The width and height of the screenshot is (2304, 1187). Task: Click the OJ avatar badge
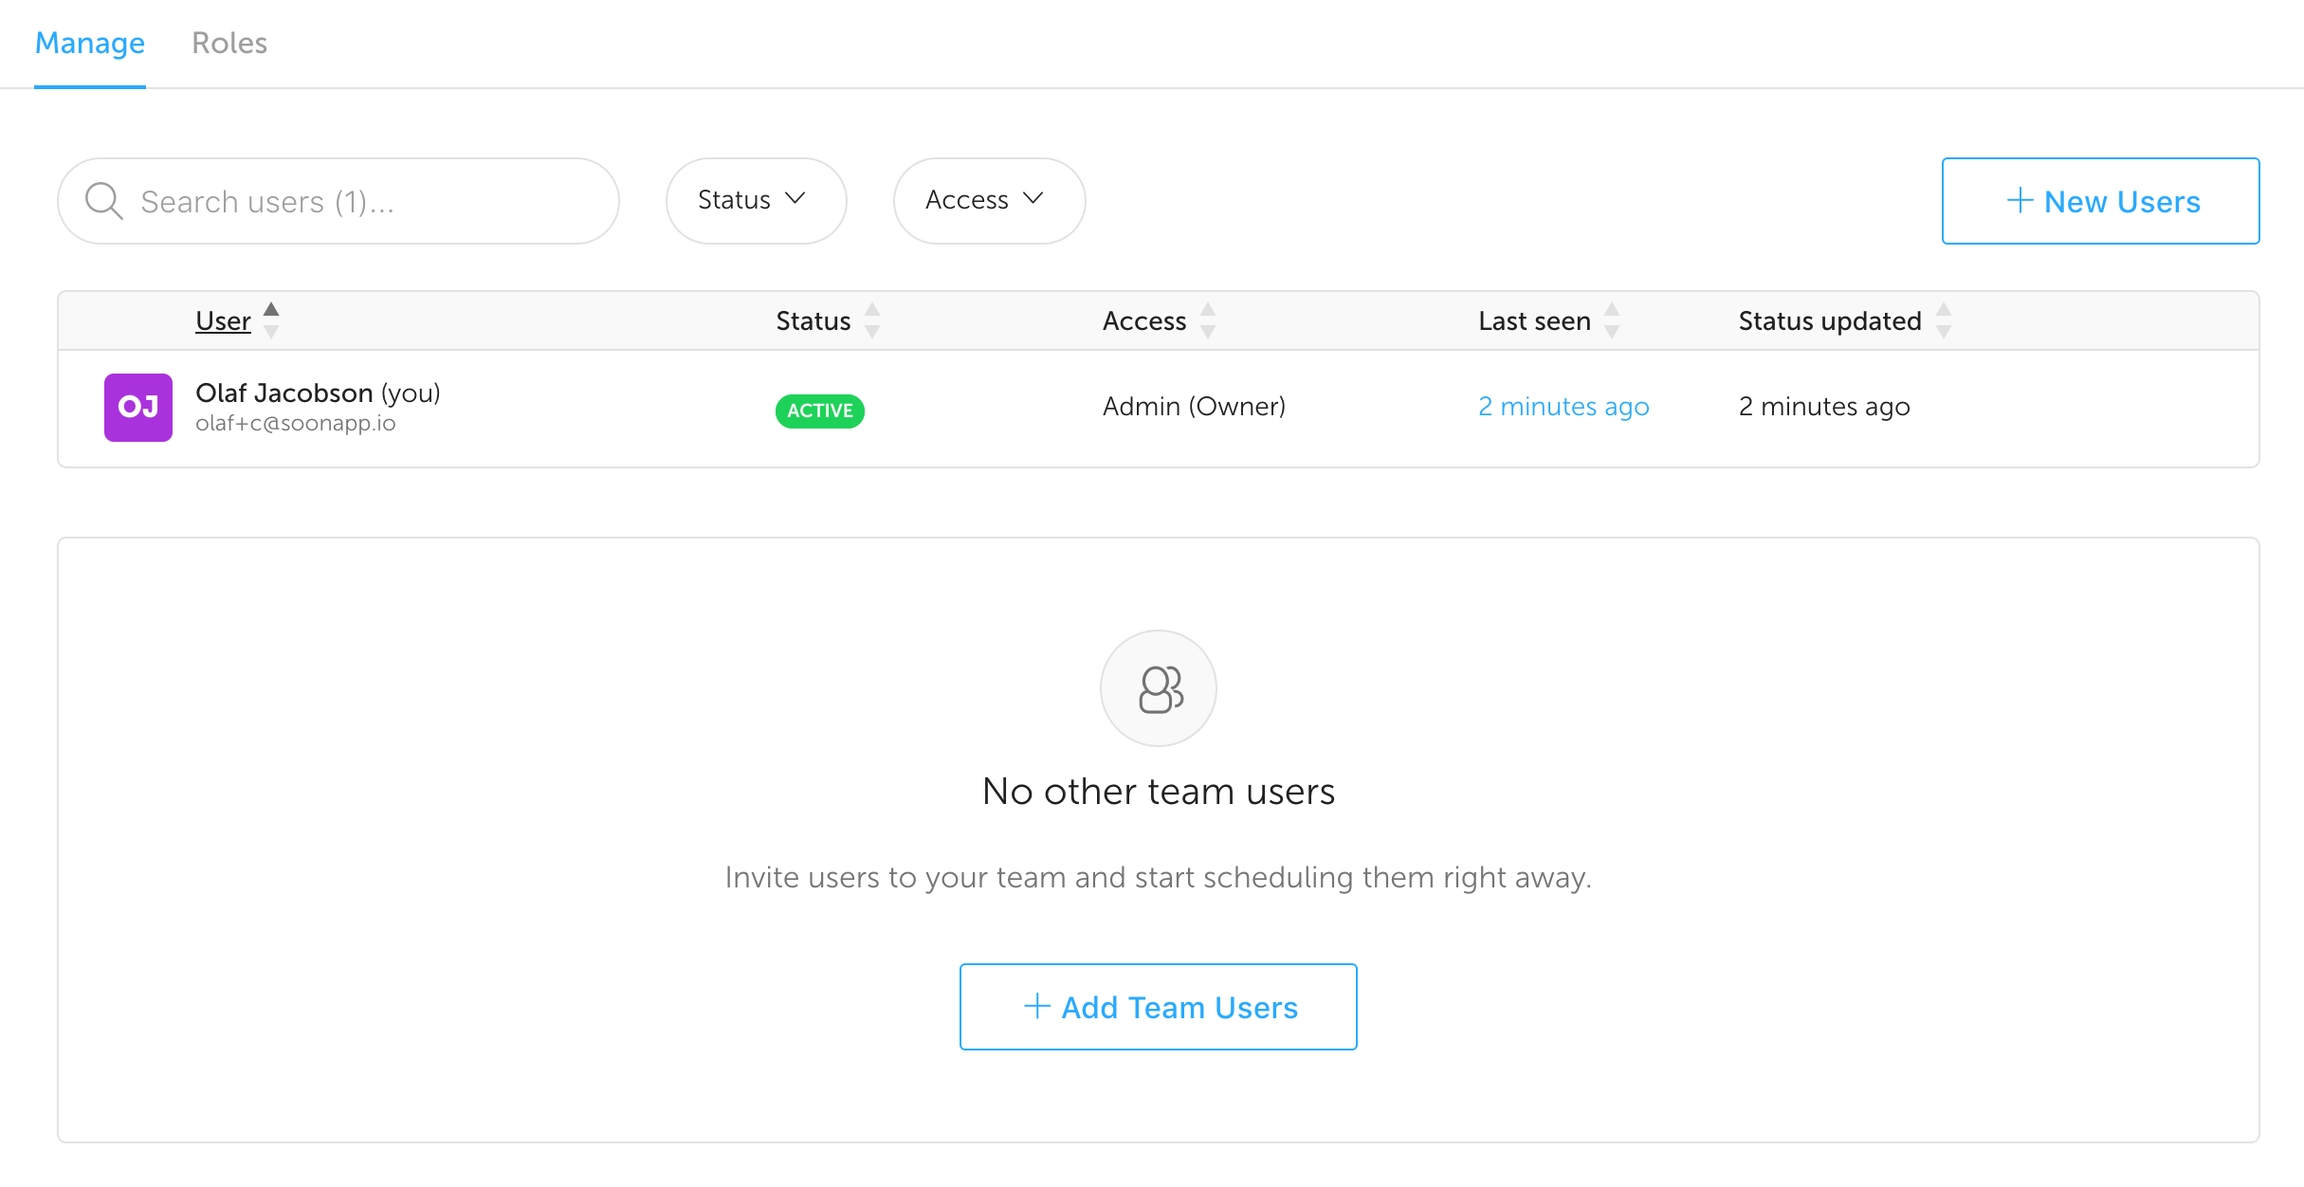pyautogui.click(x=138, y=407)
